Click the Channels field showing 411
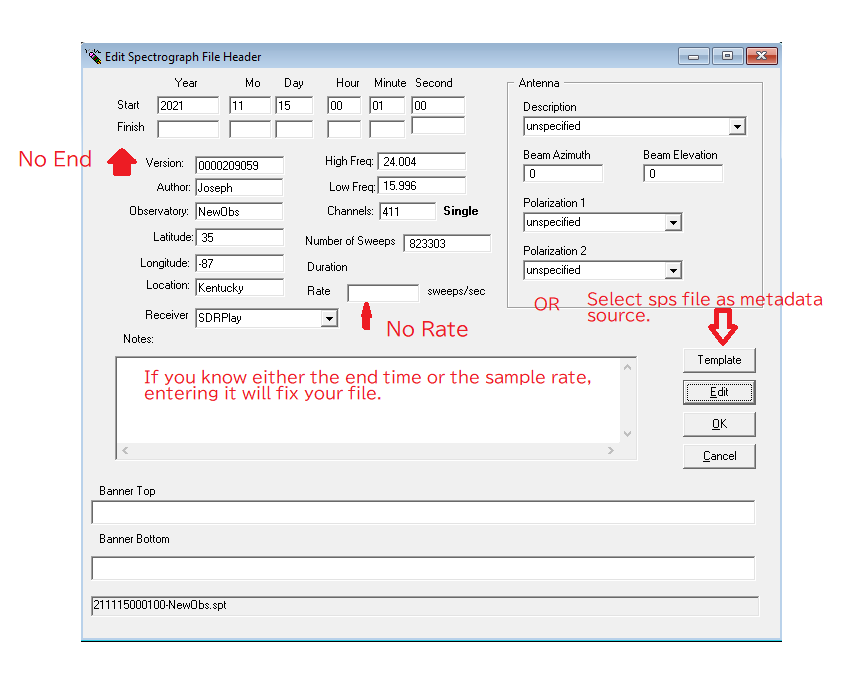This screenshot has width=851, height=689. point(407,211)
